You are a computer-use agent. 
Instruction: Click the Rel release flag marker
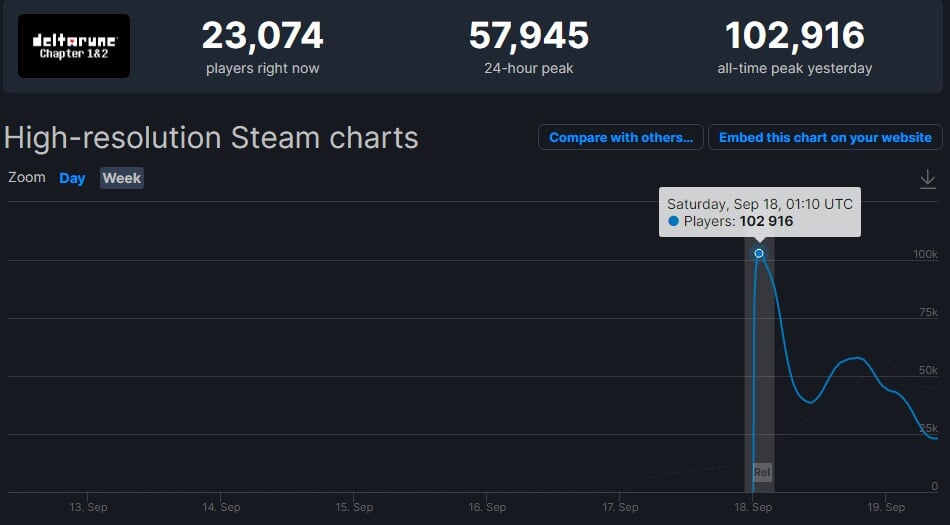coord(762,472)
